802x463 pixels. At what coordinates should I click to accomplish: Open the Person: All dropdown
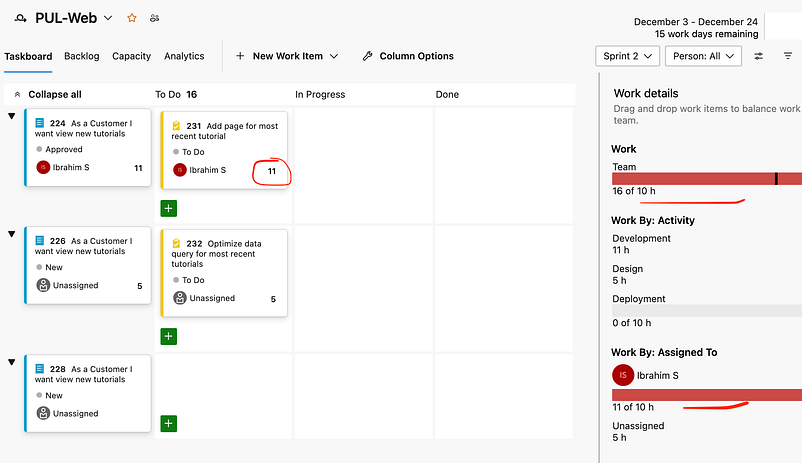703,56
